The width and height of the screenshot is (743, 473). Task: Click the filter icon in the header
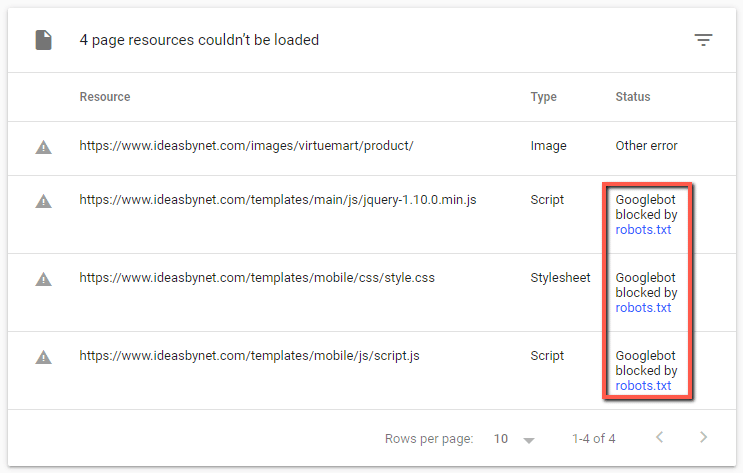(704, 40)
